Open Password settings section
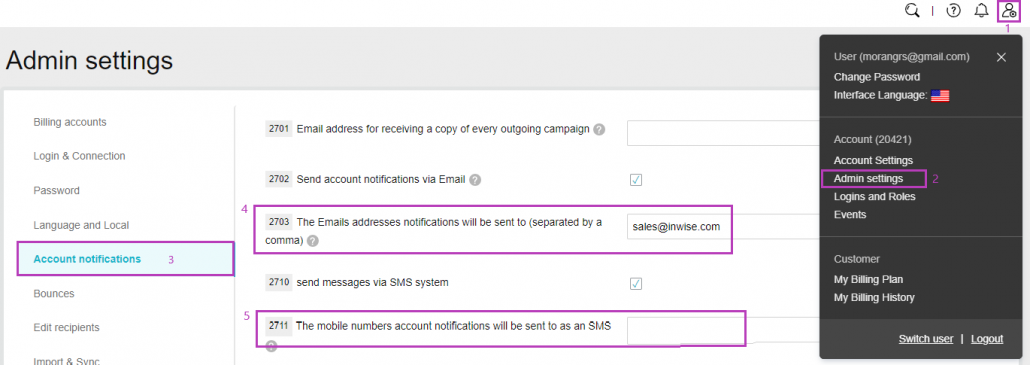 (x=56, y=190)
